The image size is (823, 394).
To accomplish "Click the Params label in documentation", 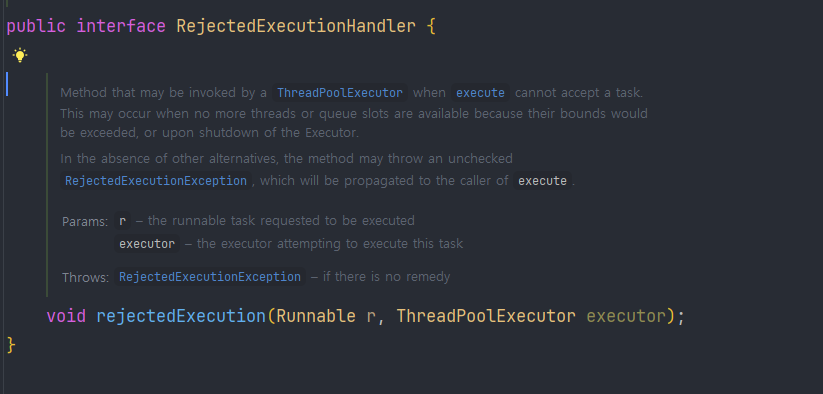I will 85,221.
